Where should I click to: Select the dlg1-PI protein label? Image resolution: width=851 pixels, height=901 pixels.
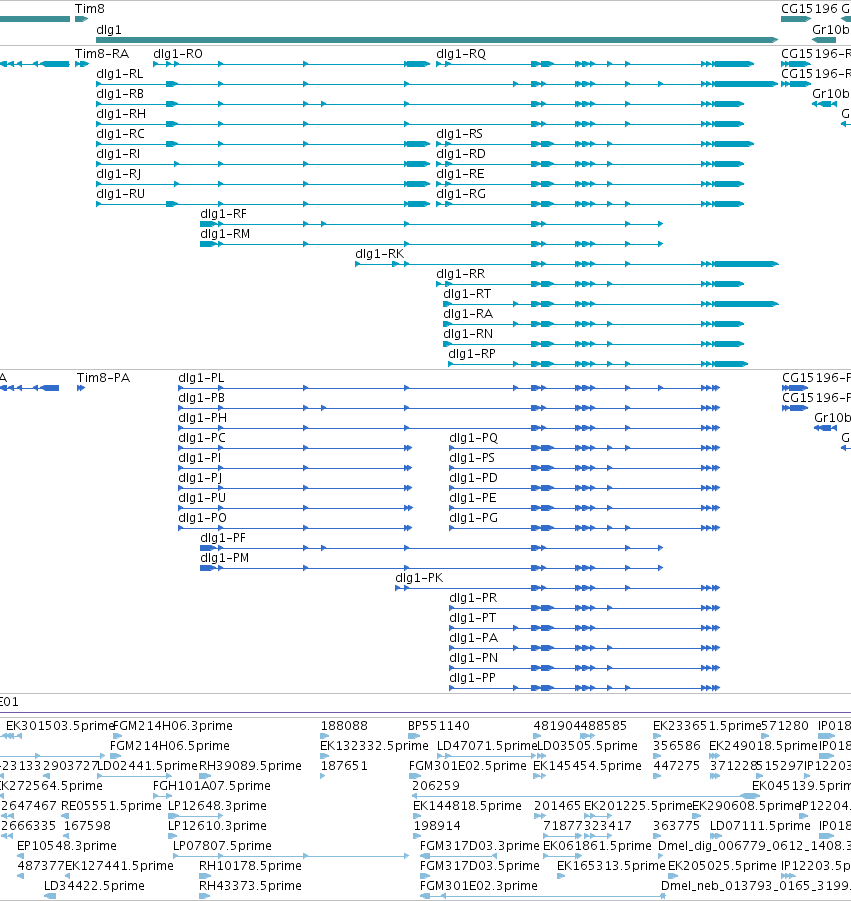point(199,458)
